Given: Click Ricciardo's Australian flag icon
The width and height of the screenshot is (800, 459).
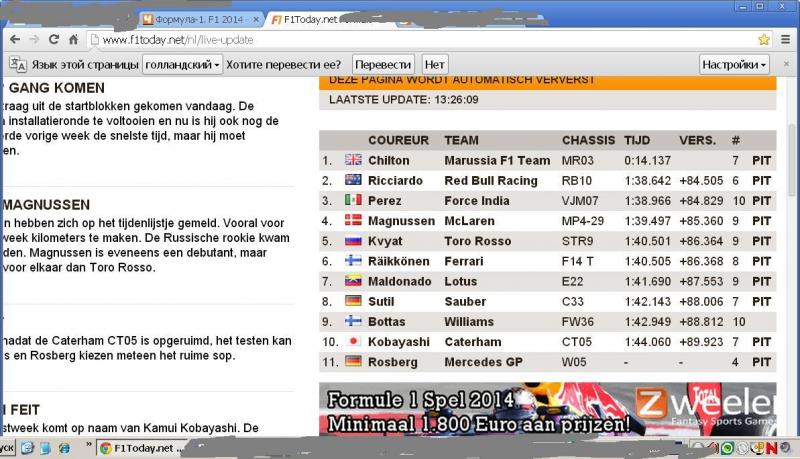Looking at the screenshot, I should [x=353, y=180].
